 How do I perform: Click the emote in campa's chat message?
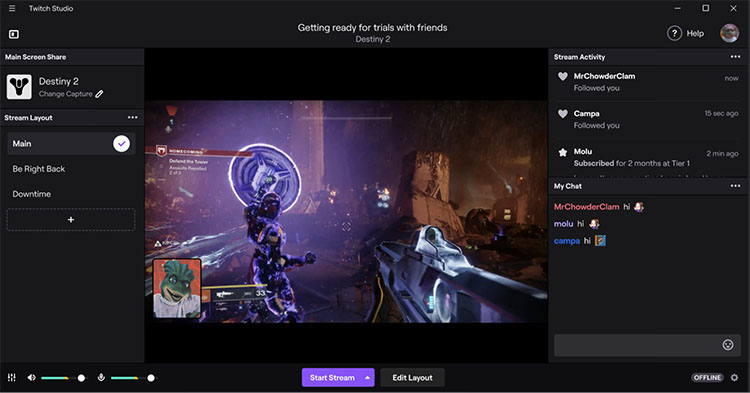pyautogui.click(x=600, y=240)
